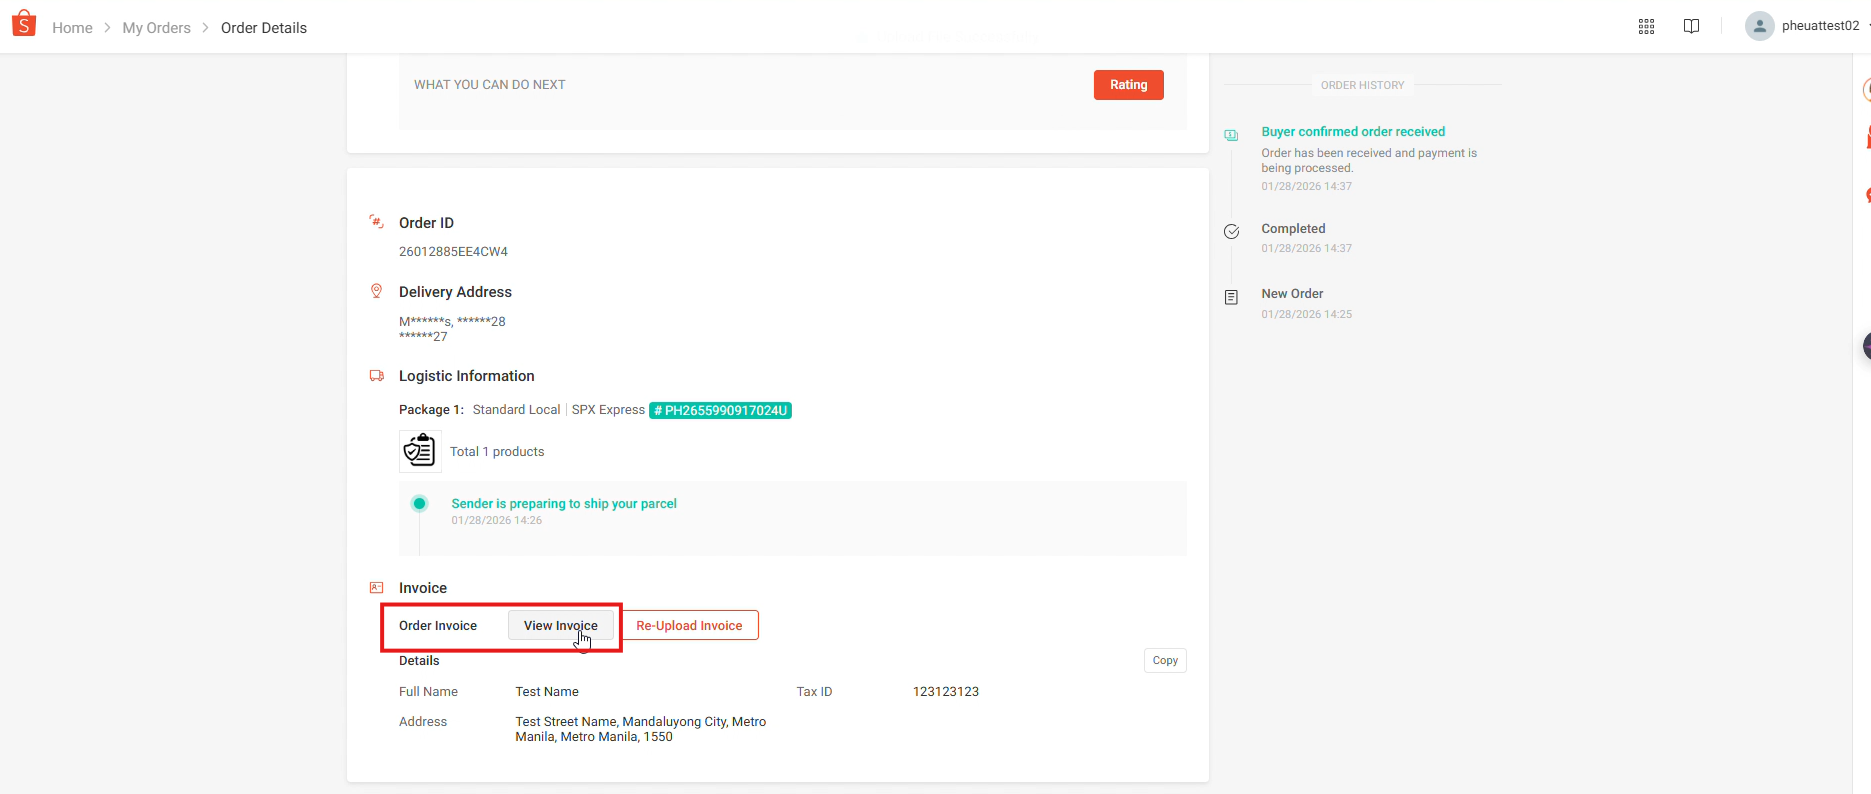This screenshot has height=794, width=1871.
Task: Click the New Order document icon
Action: [1231, 297]
